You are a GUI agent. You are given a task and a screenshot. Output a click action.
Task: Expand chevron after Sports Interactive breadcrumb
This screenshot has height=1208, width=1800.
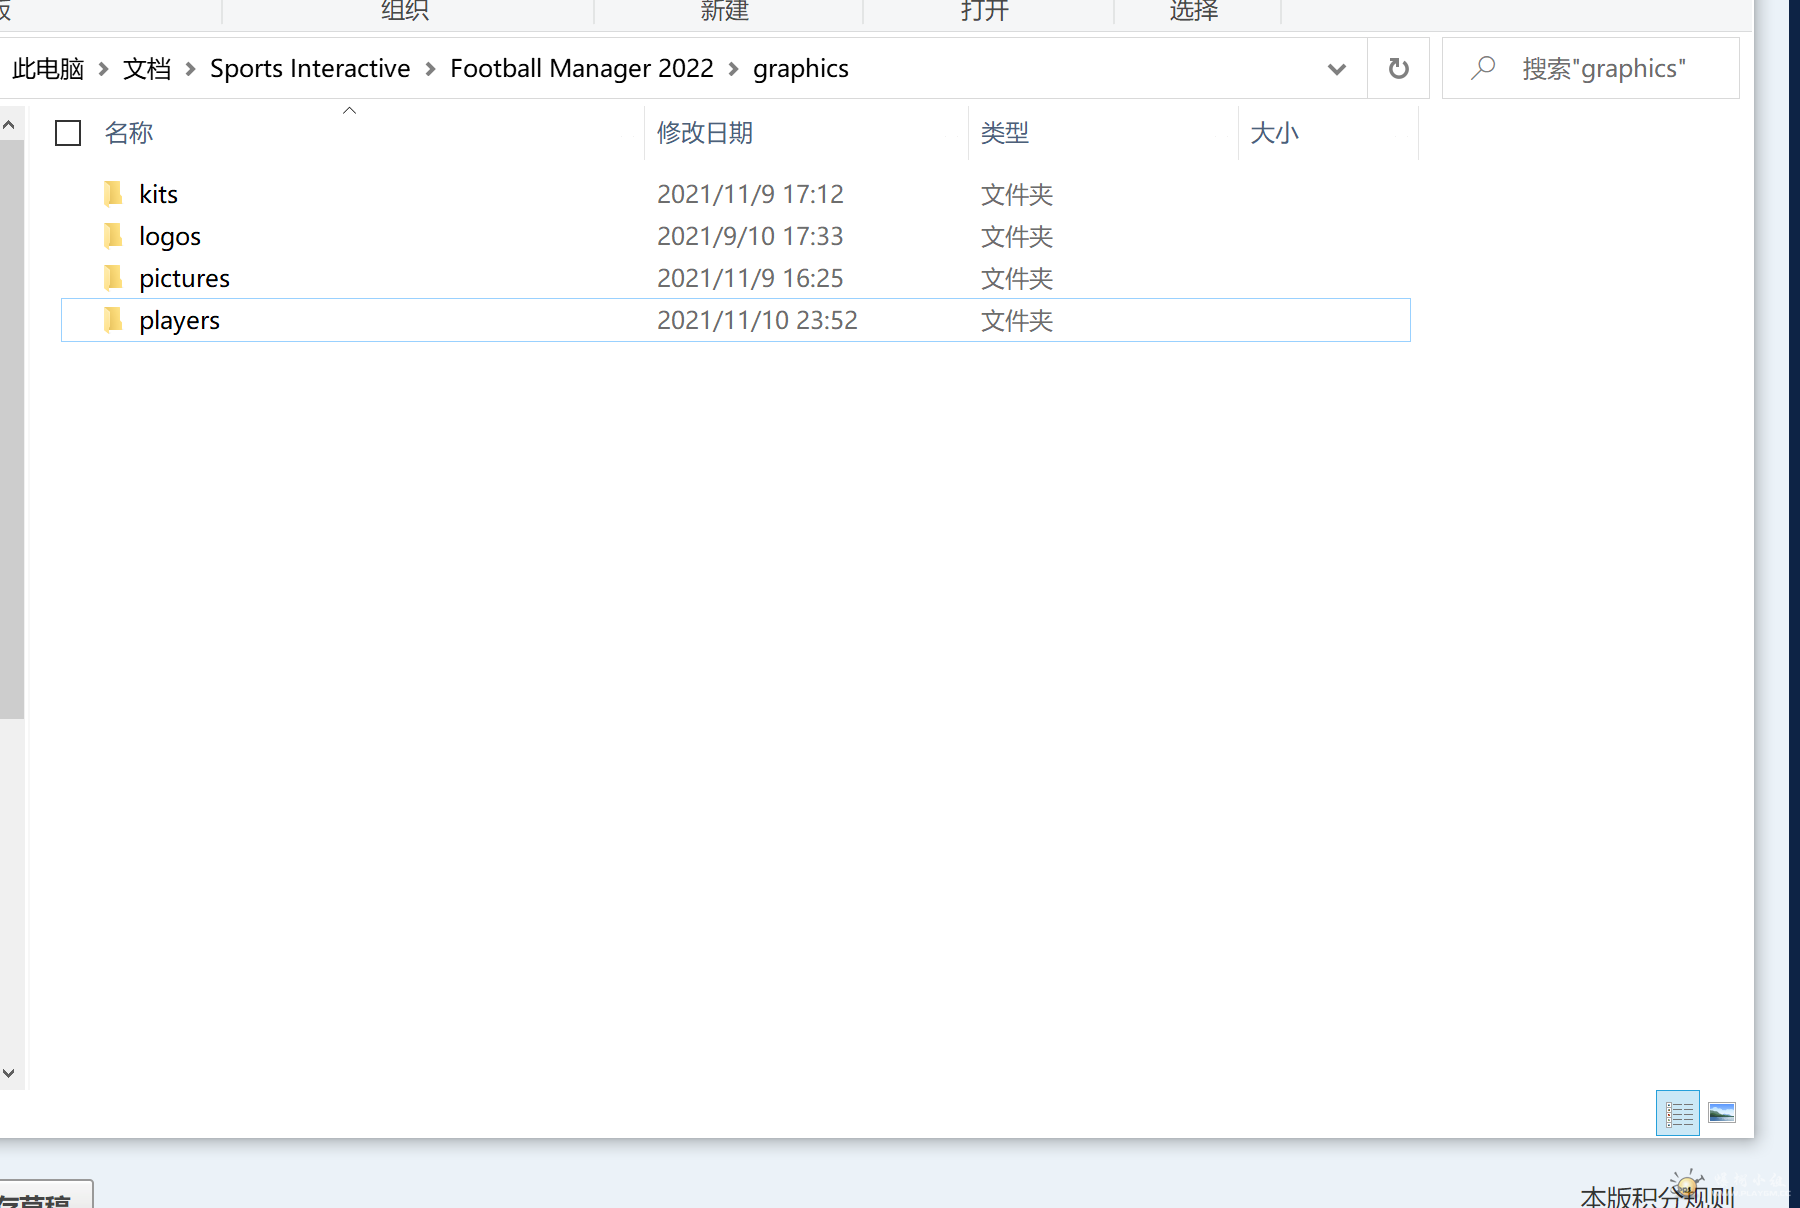coord(430,69)
